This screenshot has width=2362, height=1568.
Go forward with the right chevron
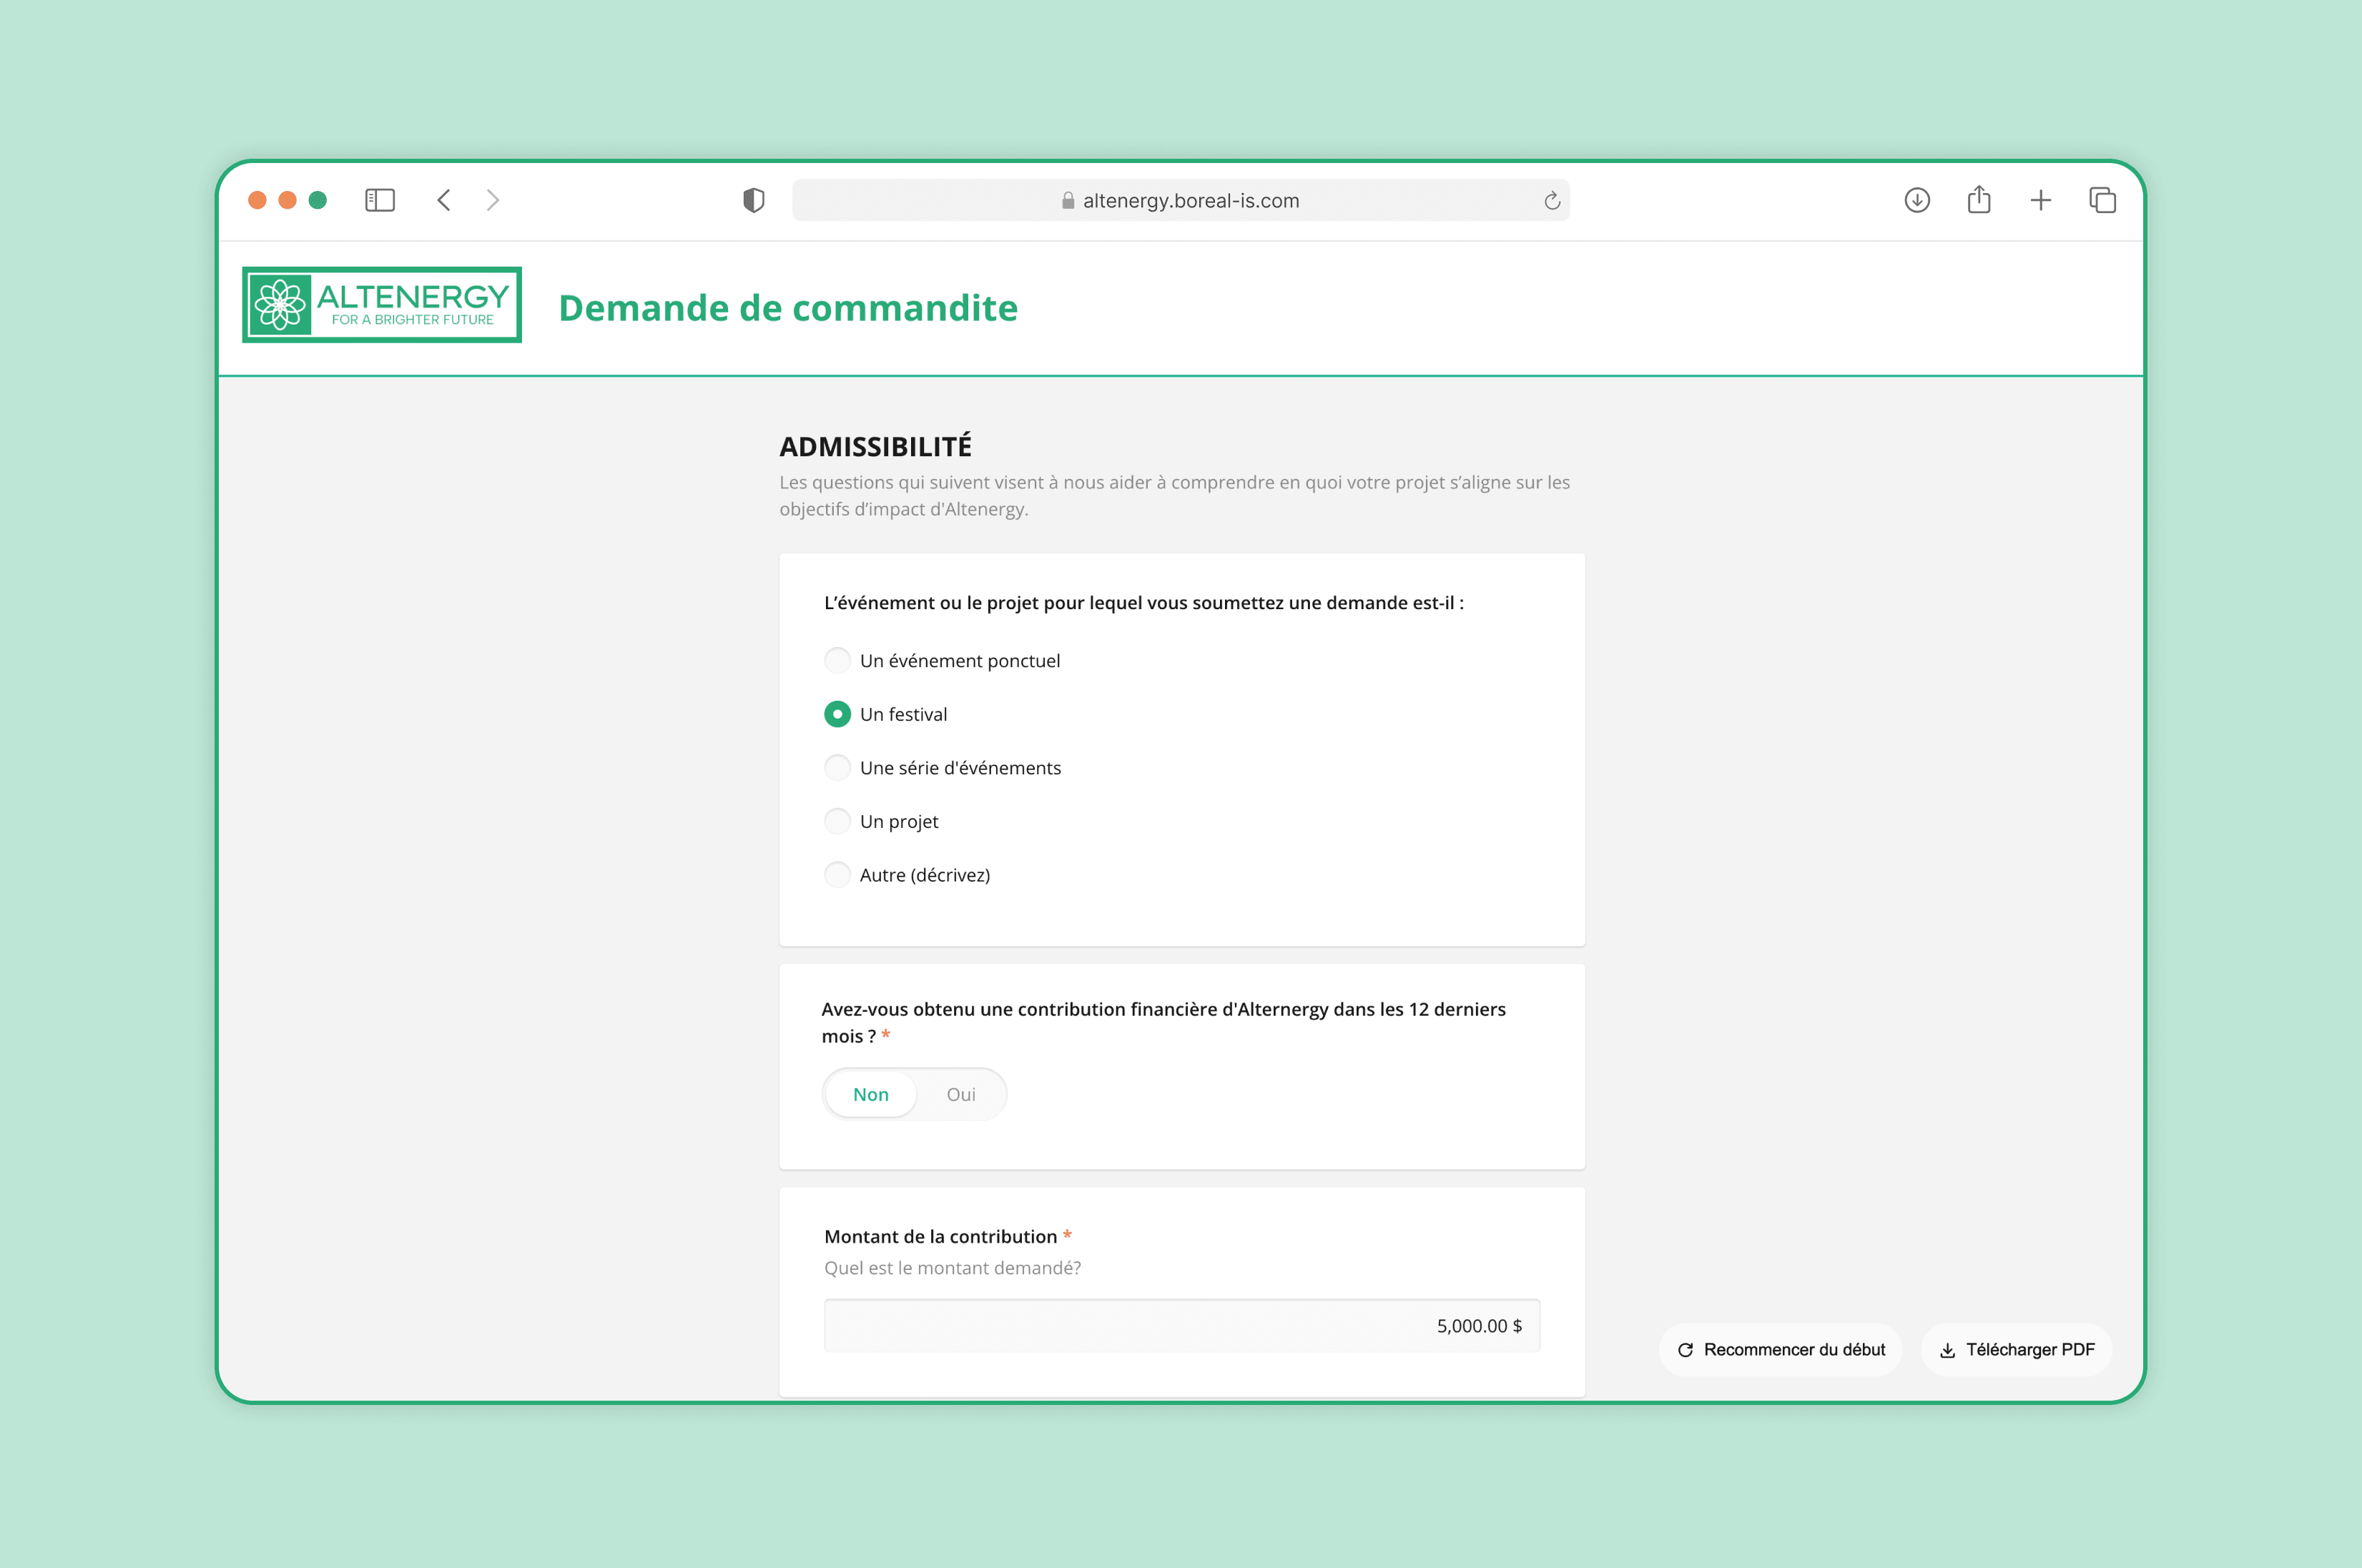[x=492, y=200]
